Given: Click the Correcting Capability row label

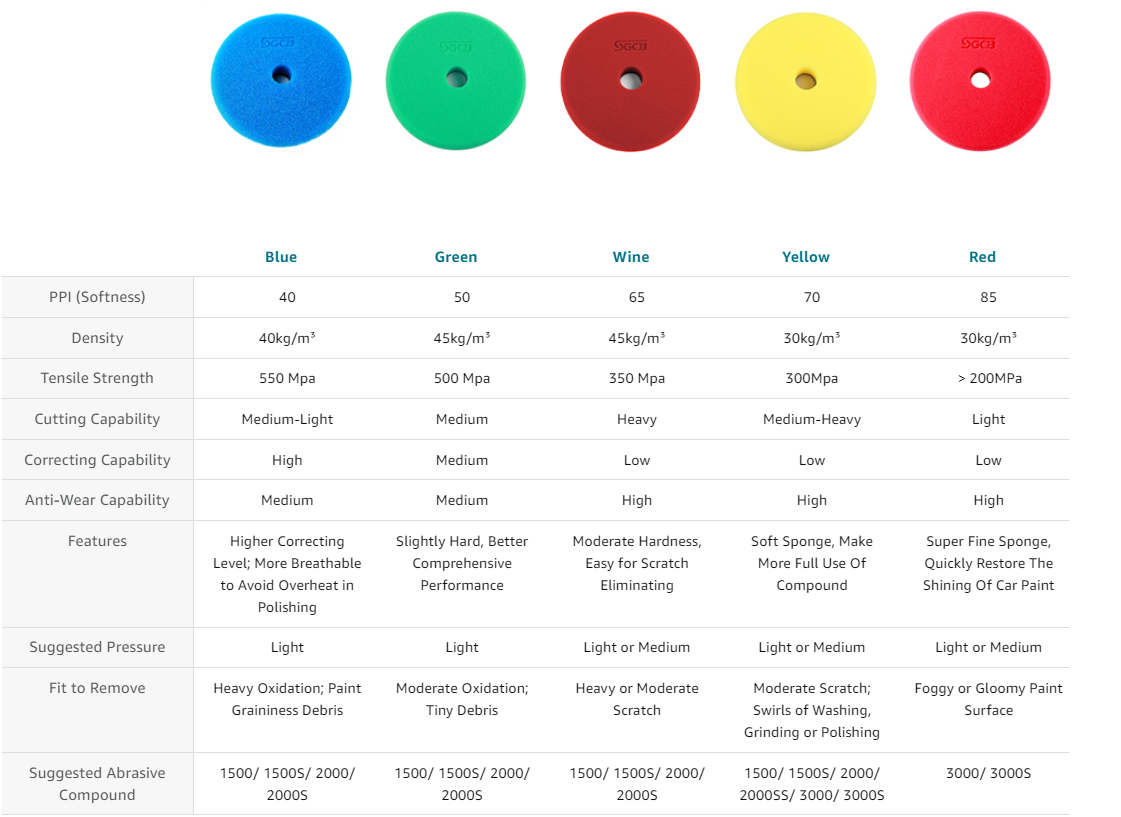Looking at the screenshot, I should 97,460.
